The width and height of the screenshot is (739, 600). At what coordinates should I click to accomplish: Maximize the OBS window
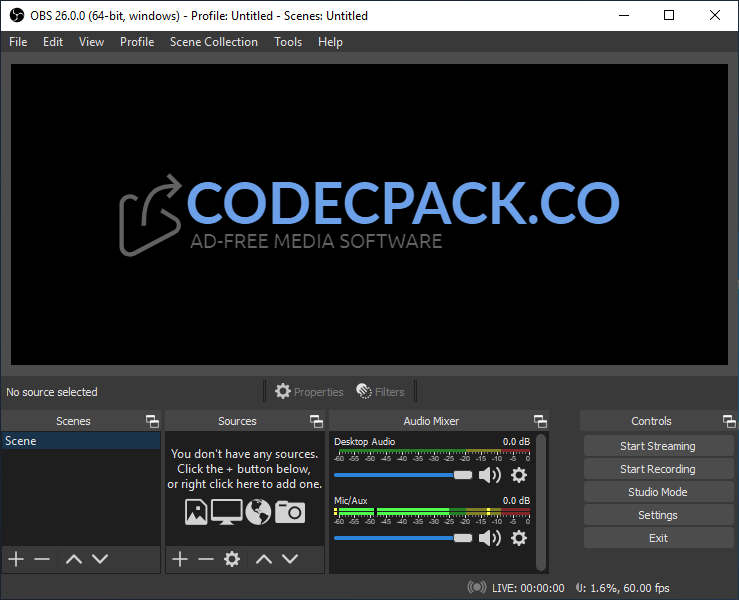[669, 15]
